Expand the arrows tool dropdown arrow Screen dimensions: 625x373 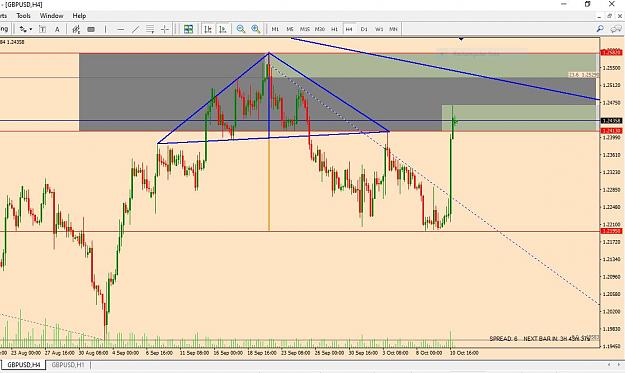point(31,29)
